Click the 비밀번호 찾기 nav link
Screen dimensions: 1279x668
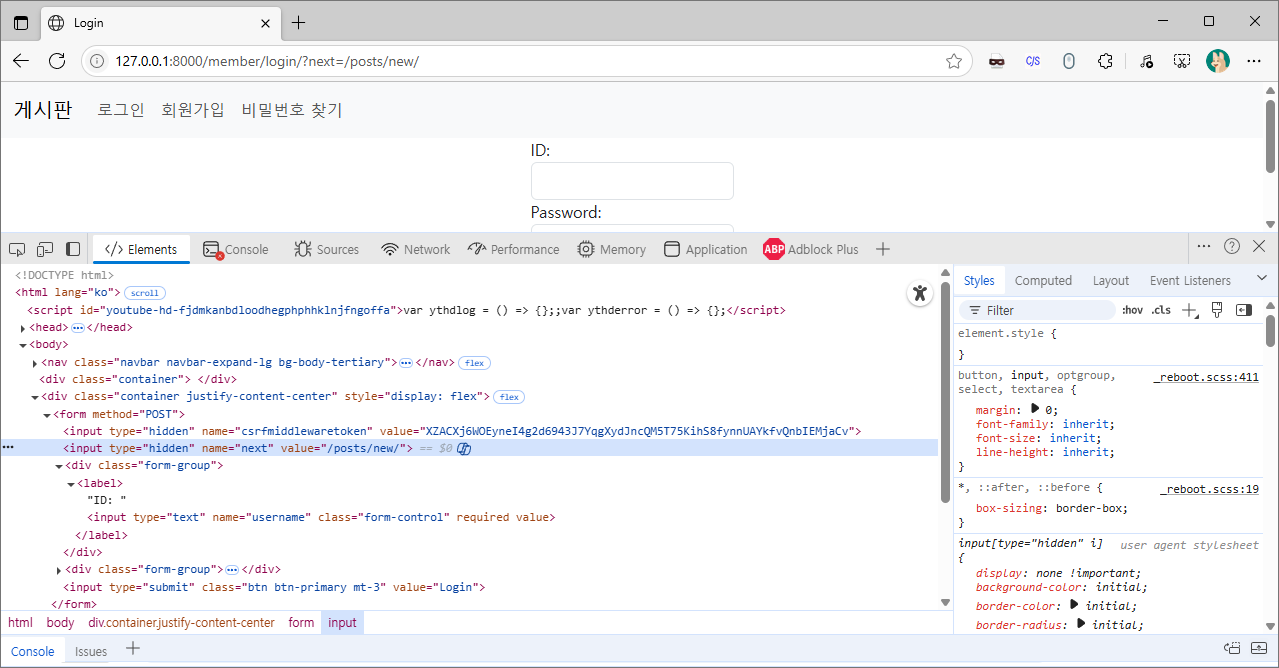coord(292,110)
